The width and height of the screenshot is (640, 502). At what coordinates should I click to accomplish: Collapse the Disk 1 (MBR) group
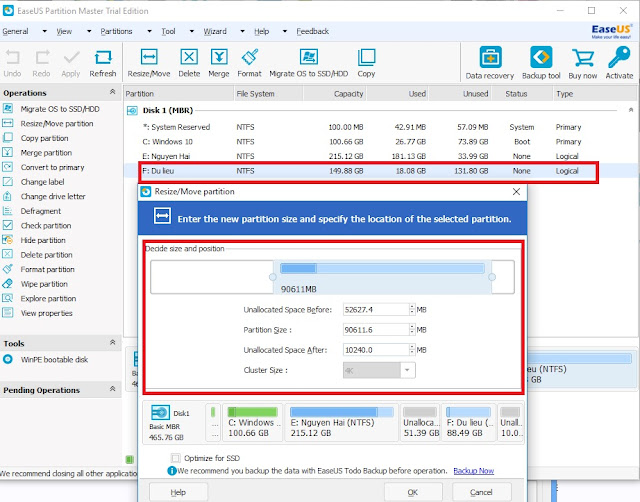(631, 110)
